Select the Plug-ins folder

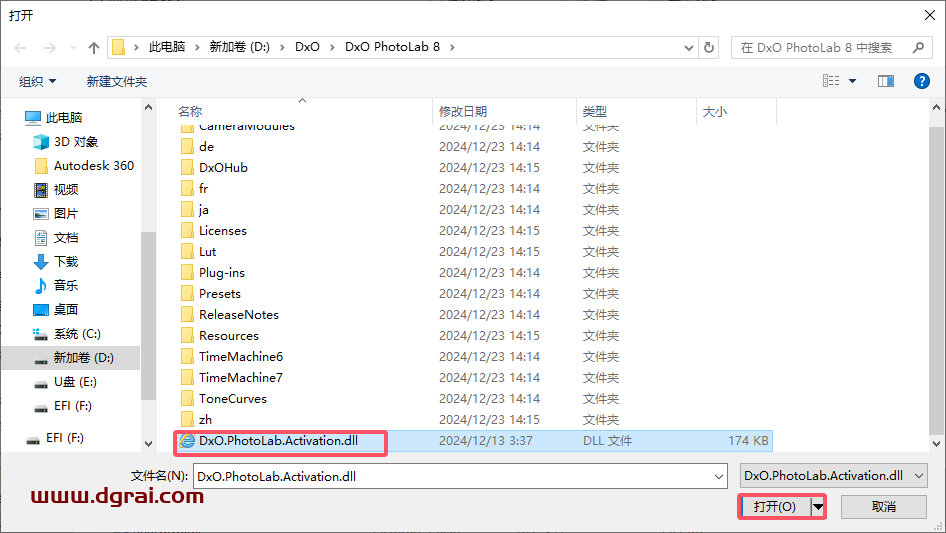pyautogui.click(x=221, y=273)
